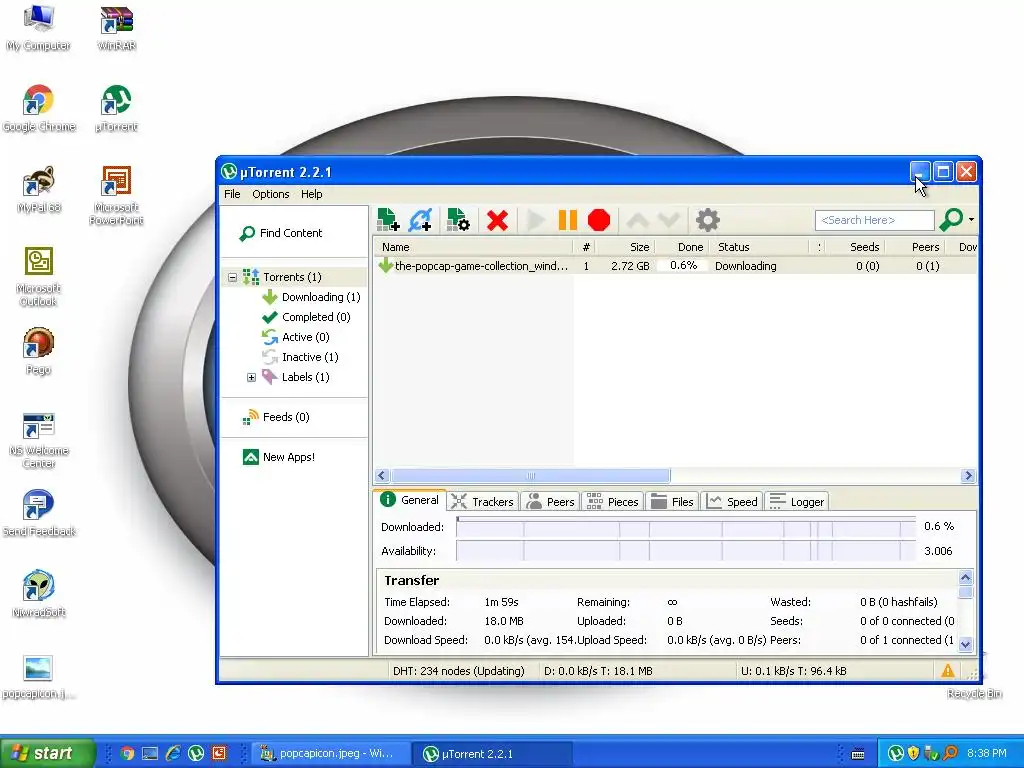Switch to the Pieces tab

(x=613, y=502)
